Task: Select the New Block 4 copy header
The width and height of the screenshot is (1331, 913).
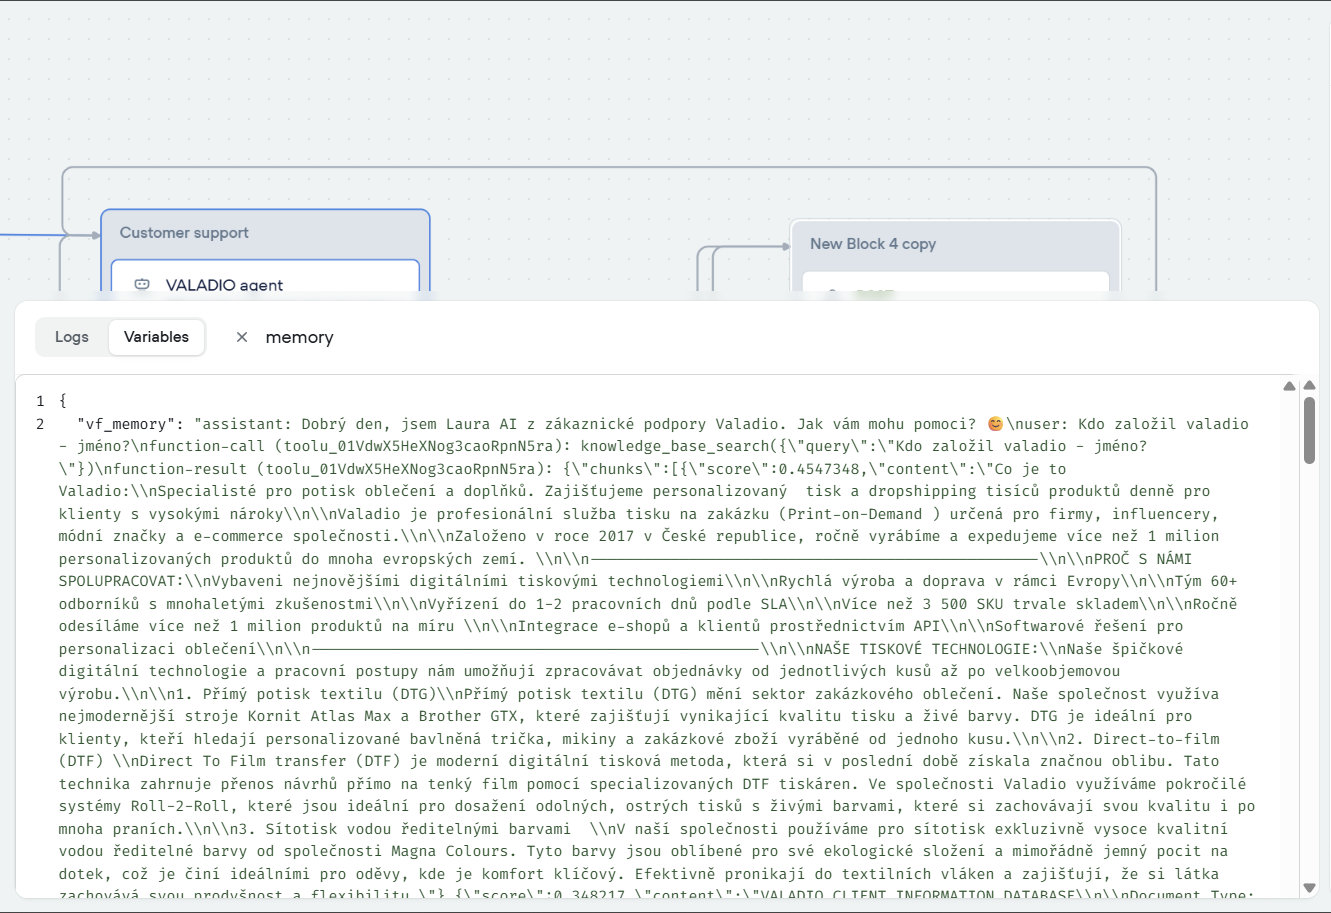Action: point(955,244)
